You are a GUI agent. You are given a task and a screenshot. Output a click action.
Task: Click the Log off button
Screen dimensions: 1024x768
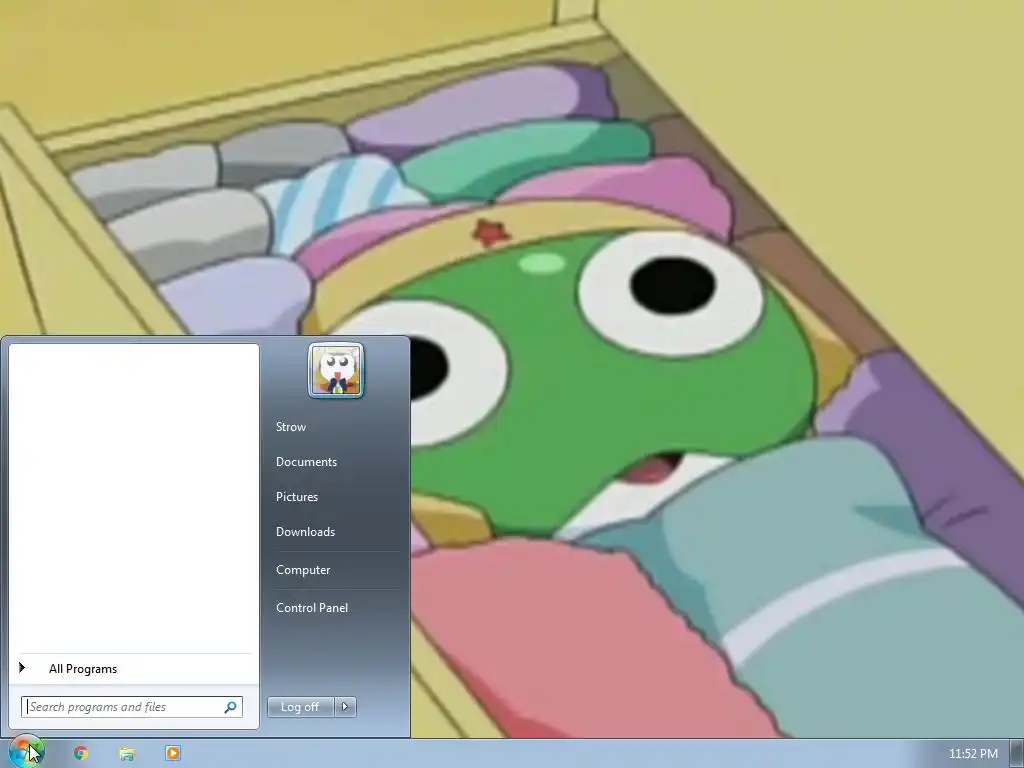[x=300, y=707]
